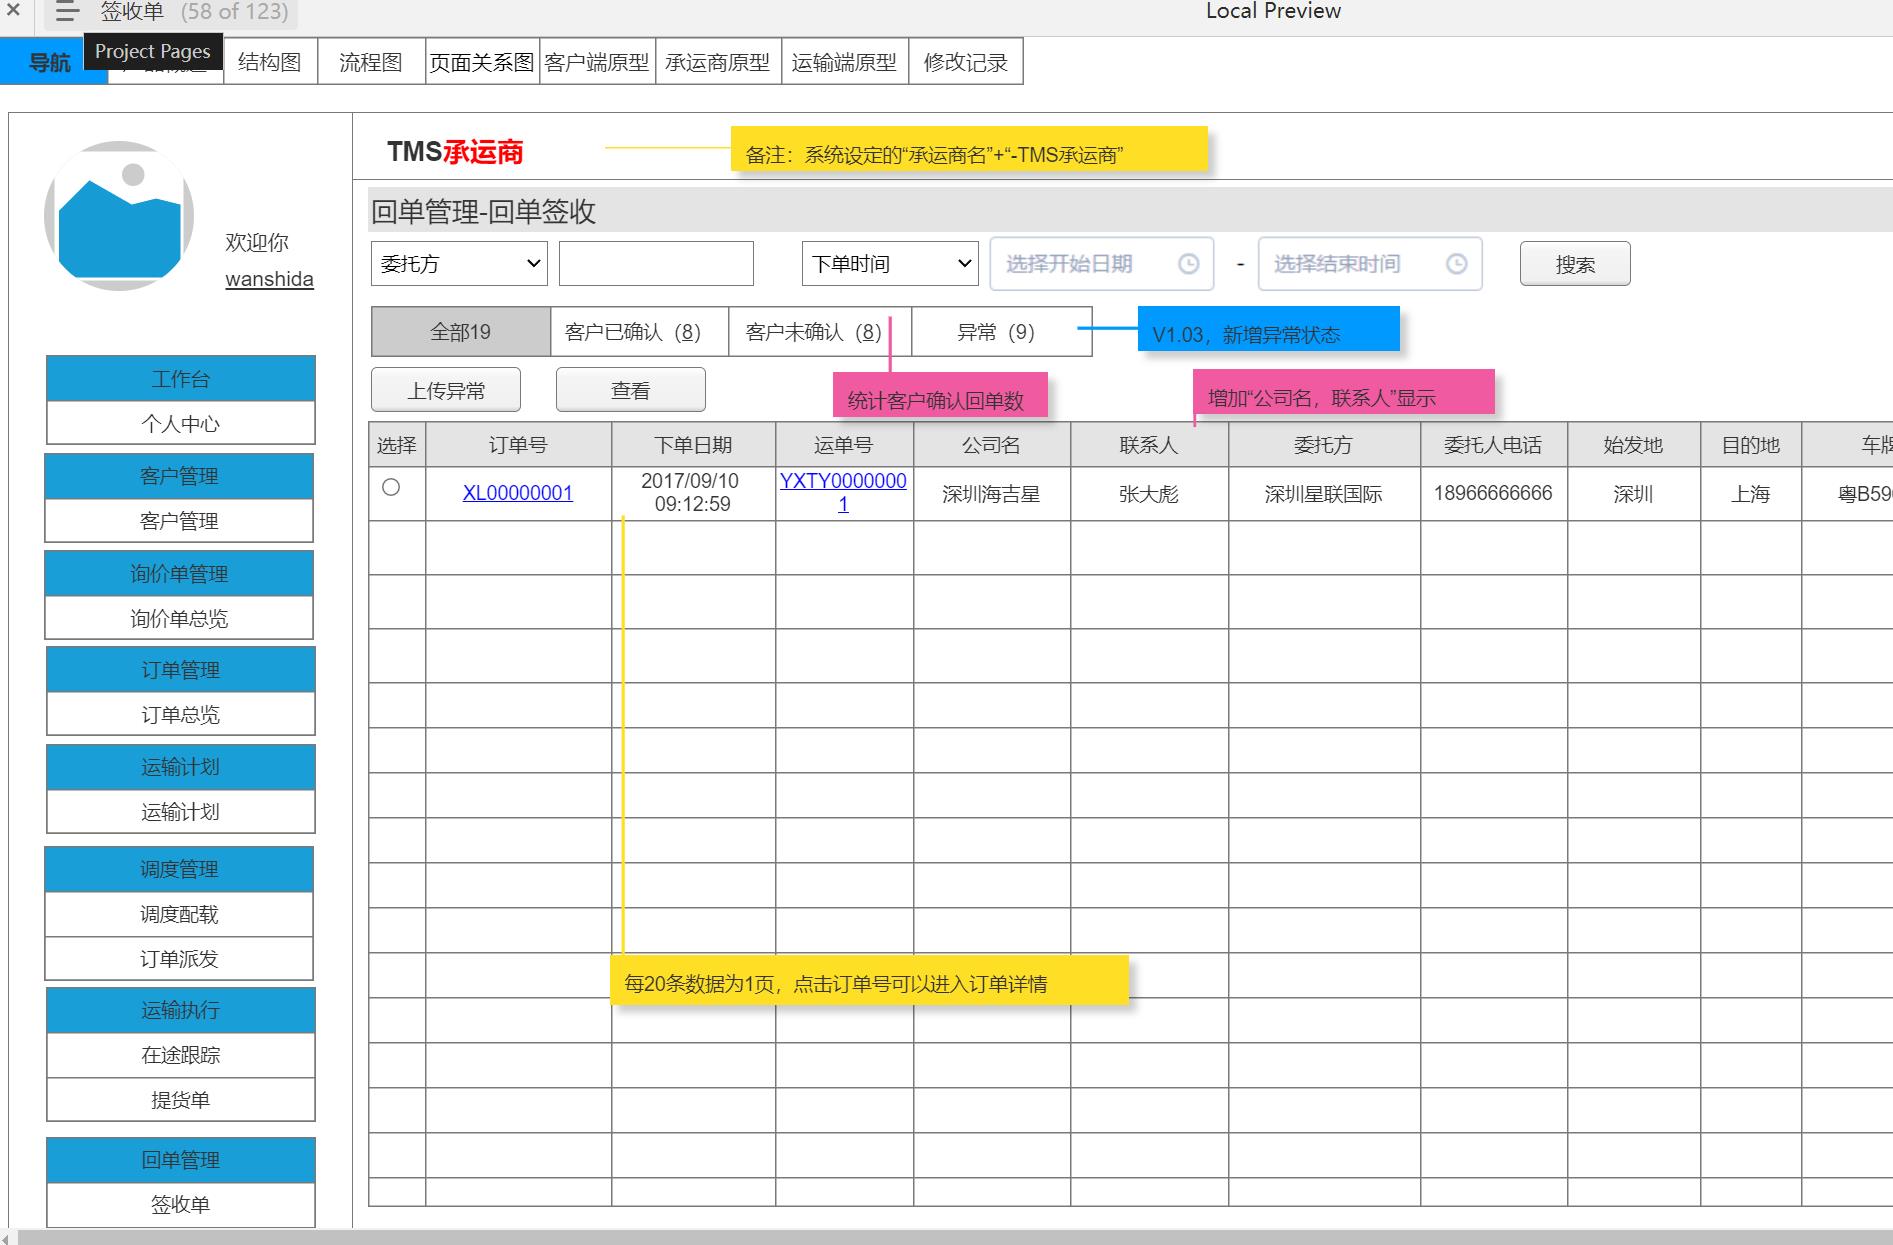Open 订单总览 in the sidebar
Viewport: 1893px width, 1245px height.
(x=181, y=714)
